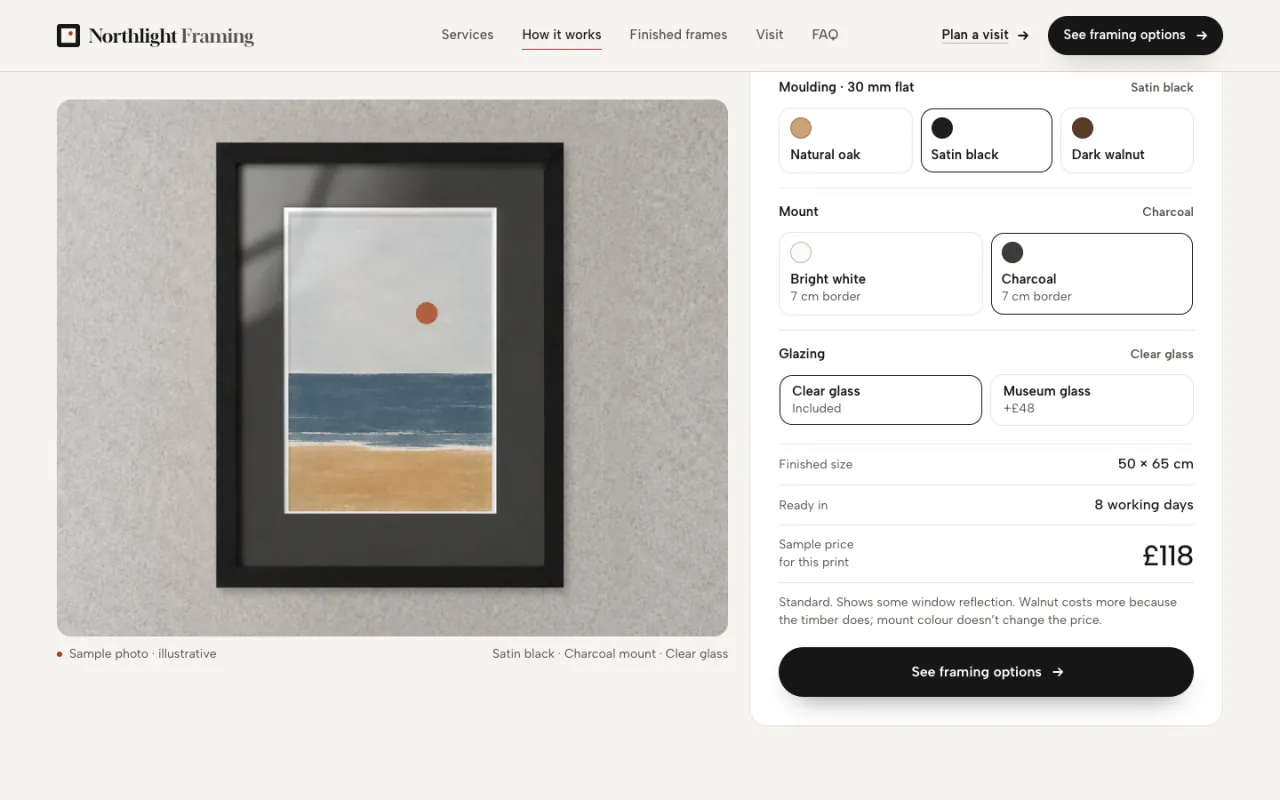Click the Moulding · 30 mm flat heading
This screenshot has height=800, width=1280.
[846, 87]
